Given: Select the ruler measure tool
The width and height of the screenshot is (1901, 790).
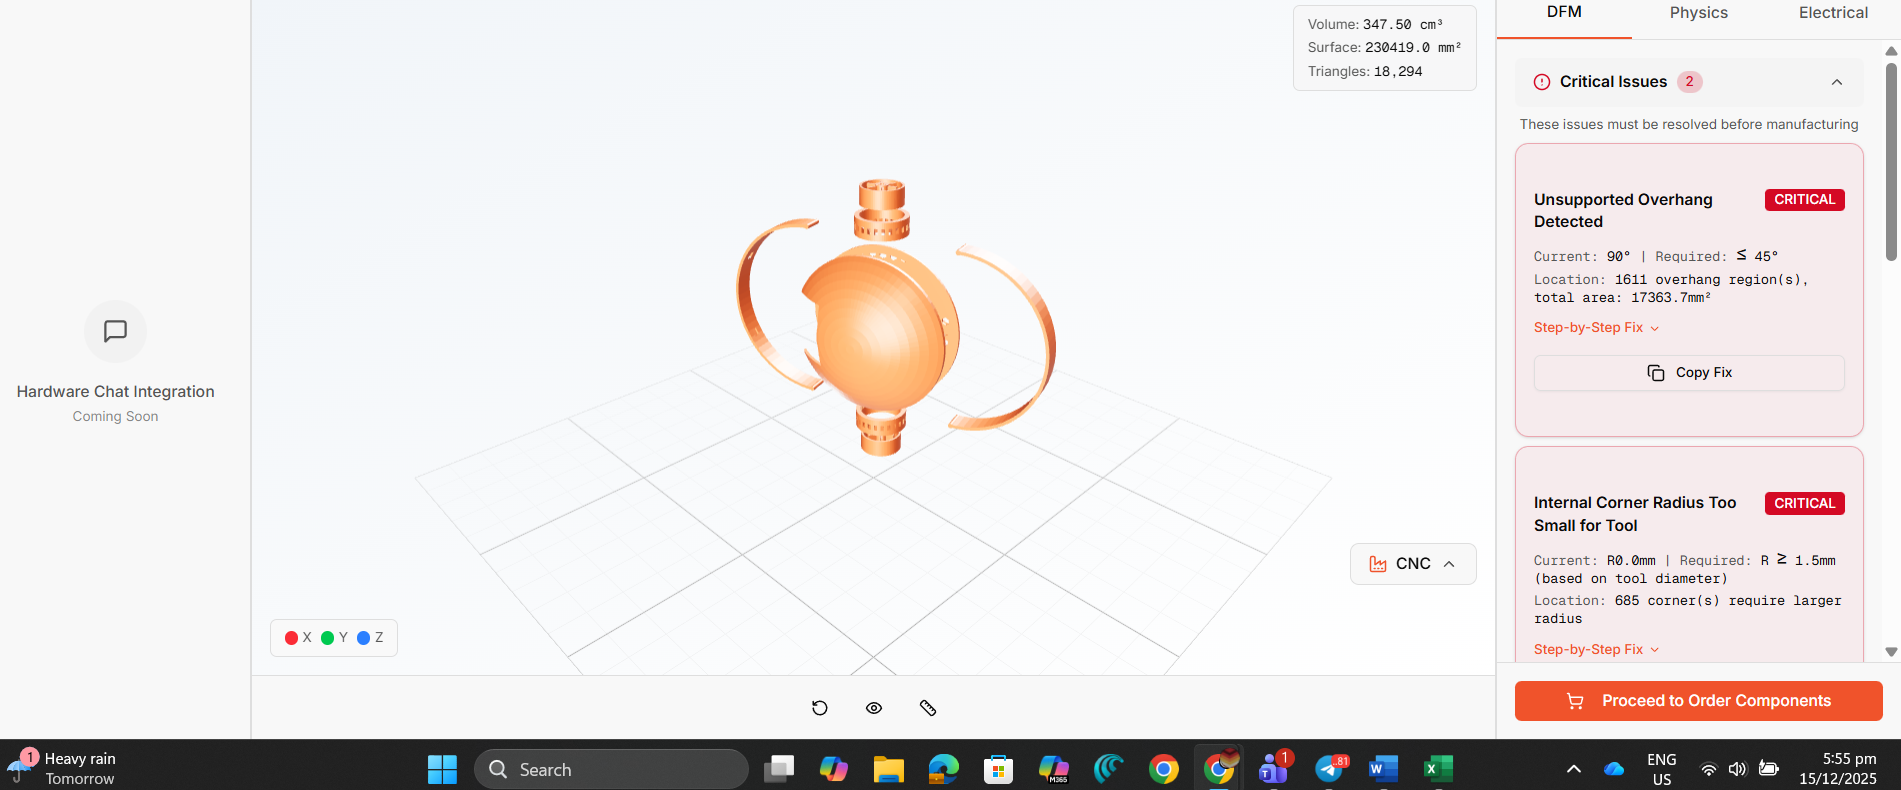Looking at the screenshot, I should click(928, 708).
